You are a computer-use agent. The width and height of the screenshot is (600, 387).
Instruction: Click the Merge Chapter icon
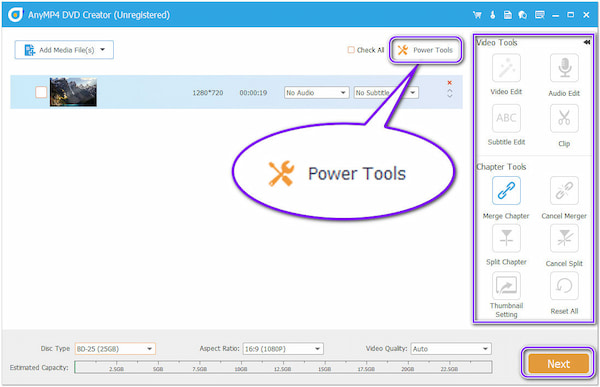506,191
